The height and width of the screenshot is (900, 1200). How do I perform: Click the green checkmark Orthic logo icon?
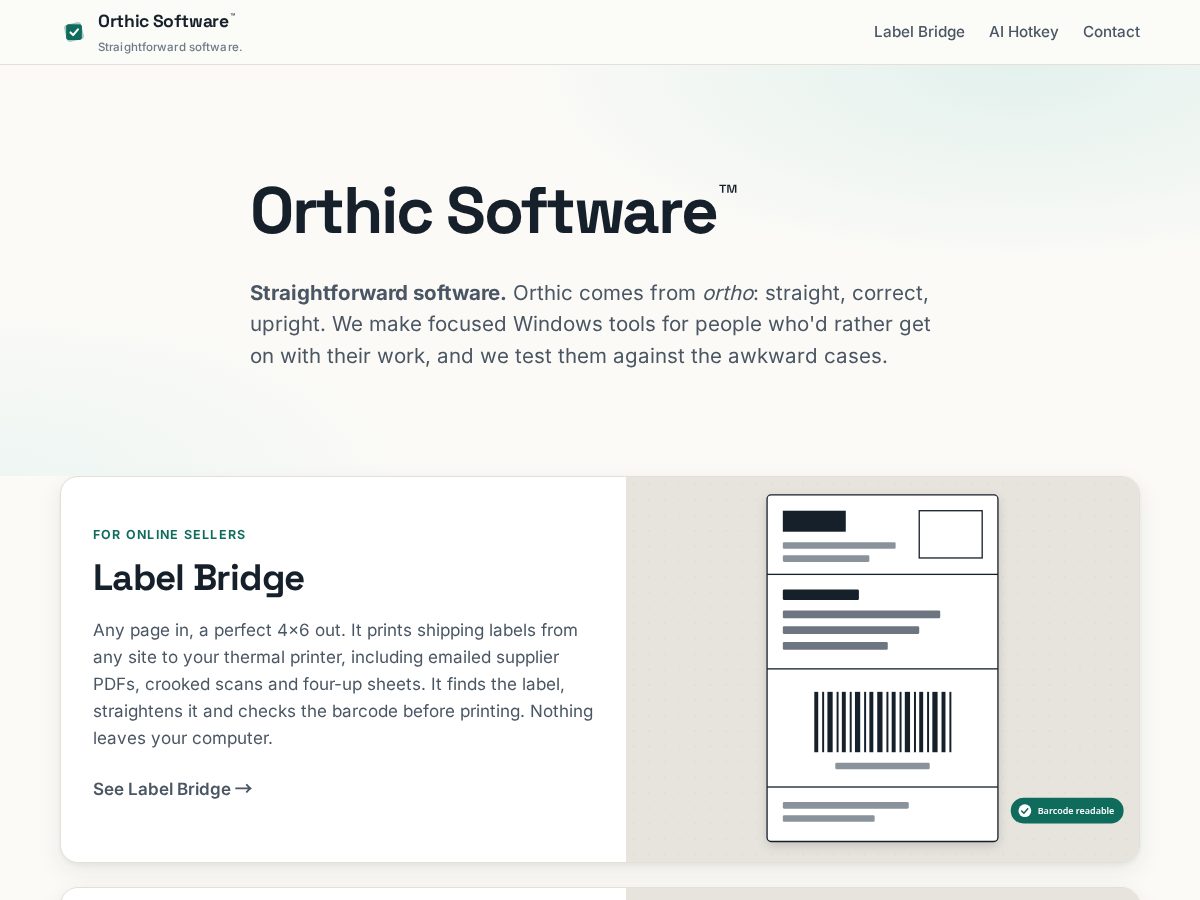click(74, 32)
